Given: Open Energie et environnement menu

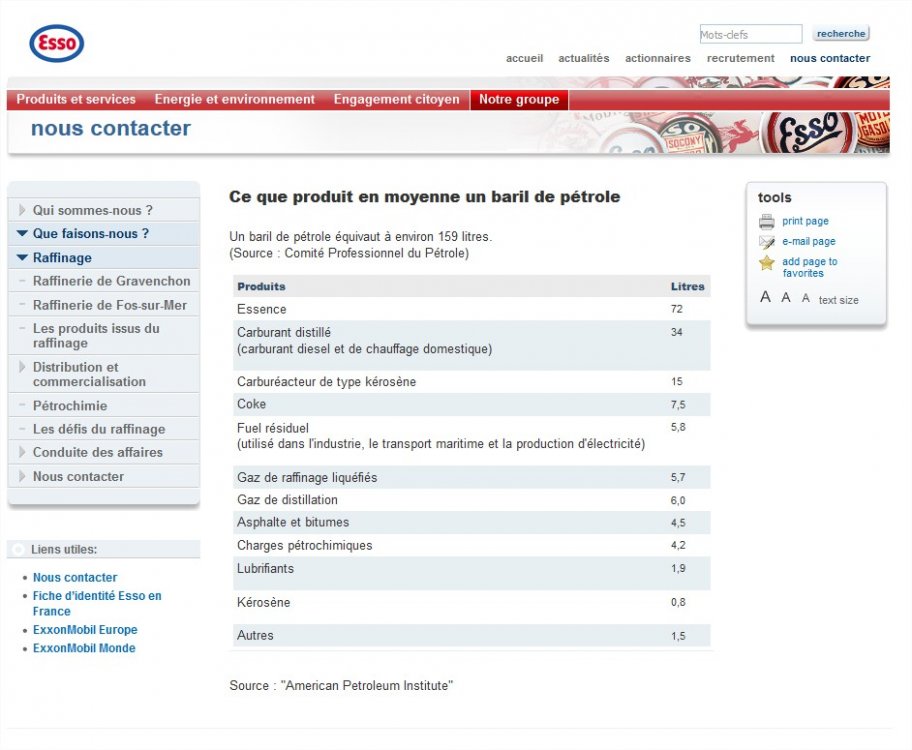Looking at the screenshot, I should (234, 99).
